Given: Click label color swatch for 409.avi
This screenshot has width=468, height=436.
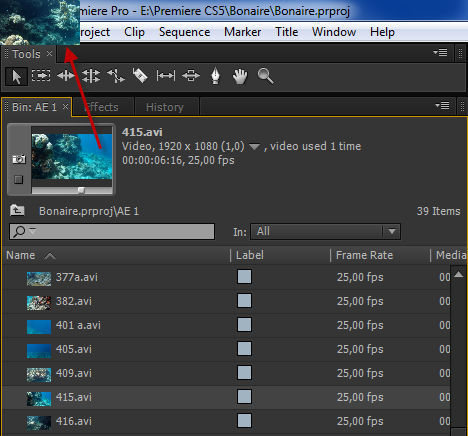Looking at the screenshot, I should click(x=244, y=373).
